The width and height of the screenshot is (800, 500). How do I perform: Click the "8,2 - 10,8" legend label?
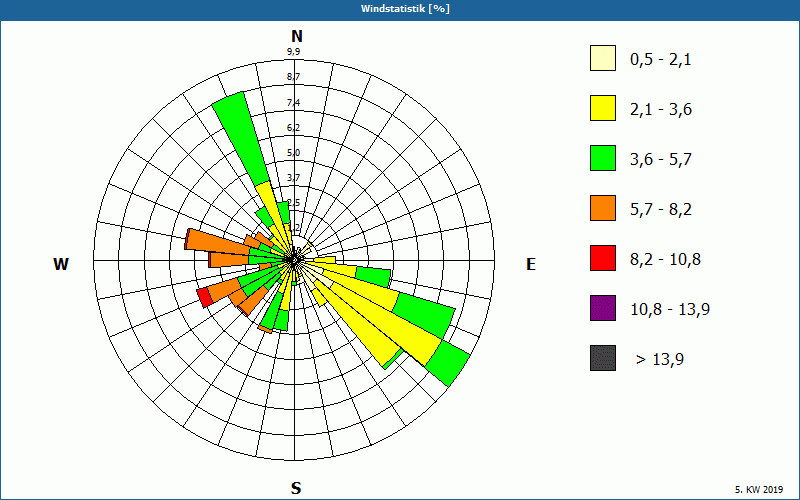tap(665, 260)
